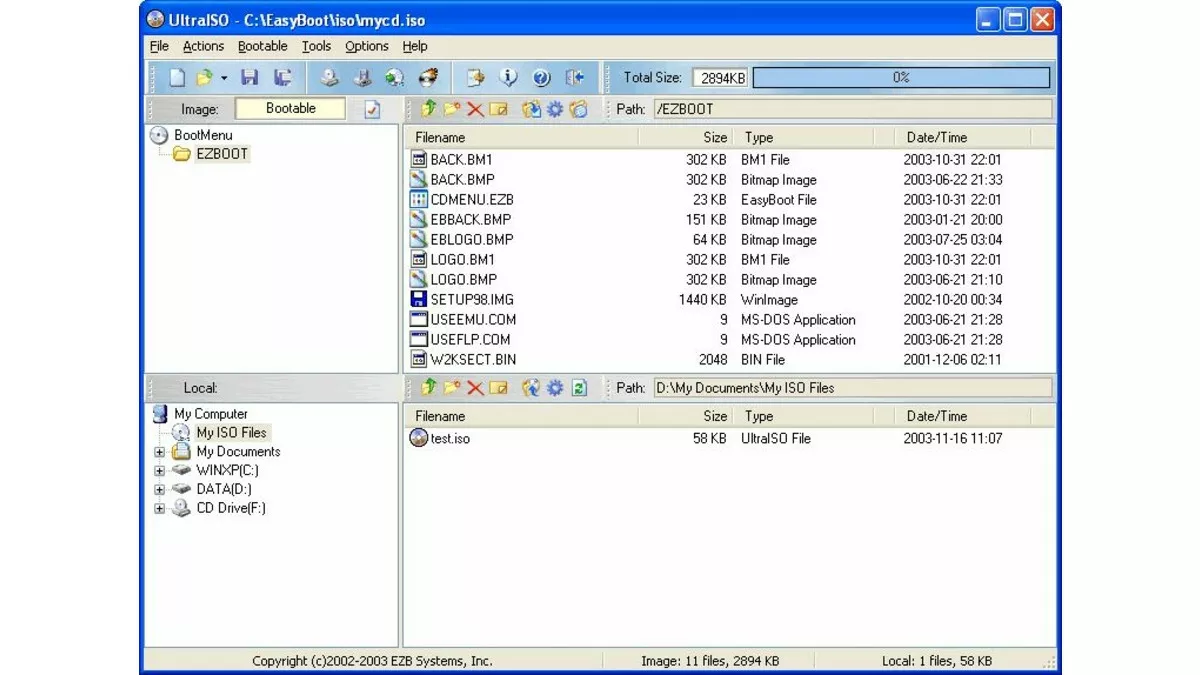Click the image properties checkmark icon beside Bootable

tap(372, 109)
